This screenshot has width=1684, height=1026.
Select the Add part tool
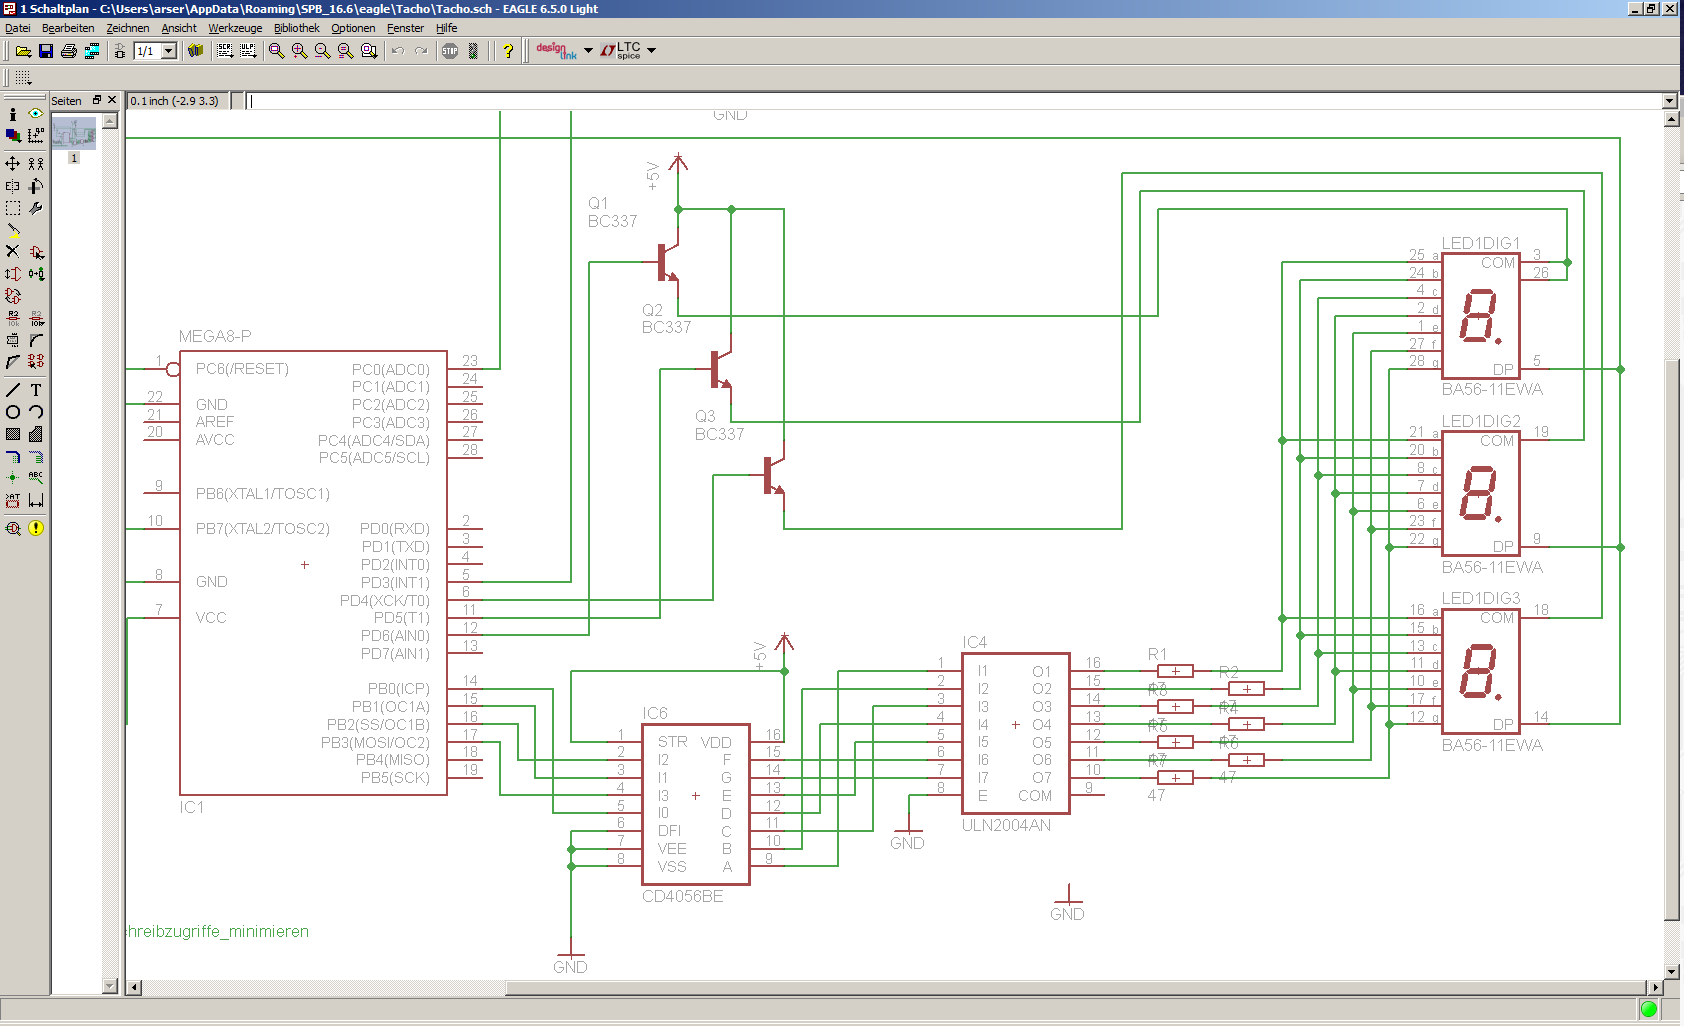tap(36, 252)
